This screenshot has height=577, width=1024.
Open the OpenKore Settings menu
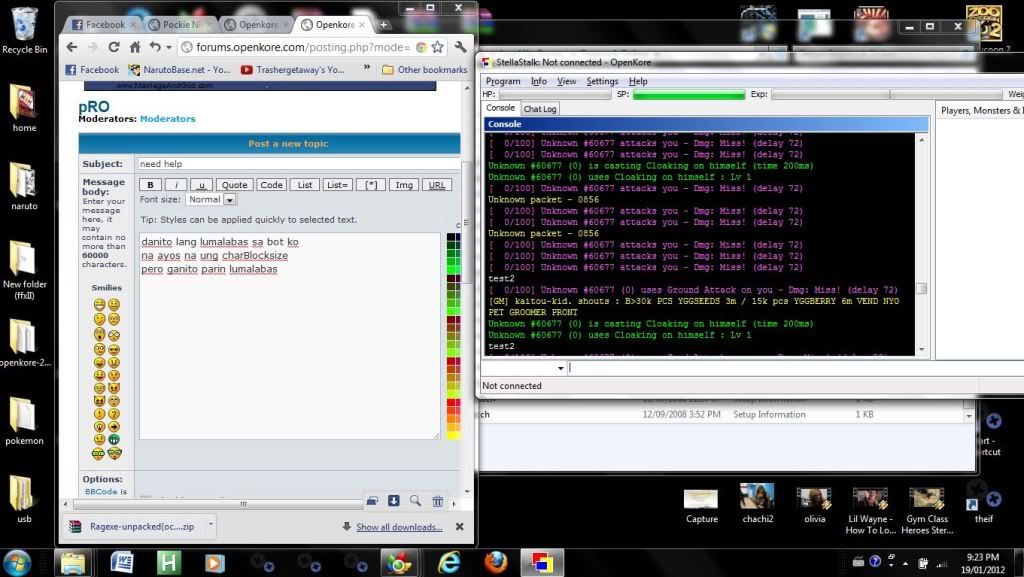click(x=602, y=81)
